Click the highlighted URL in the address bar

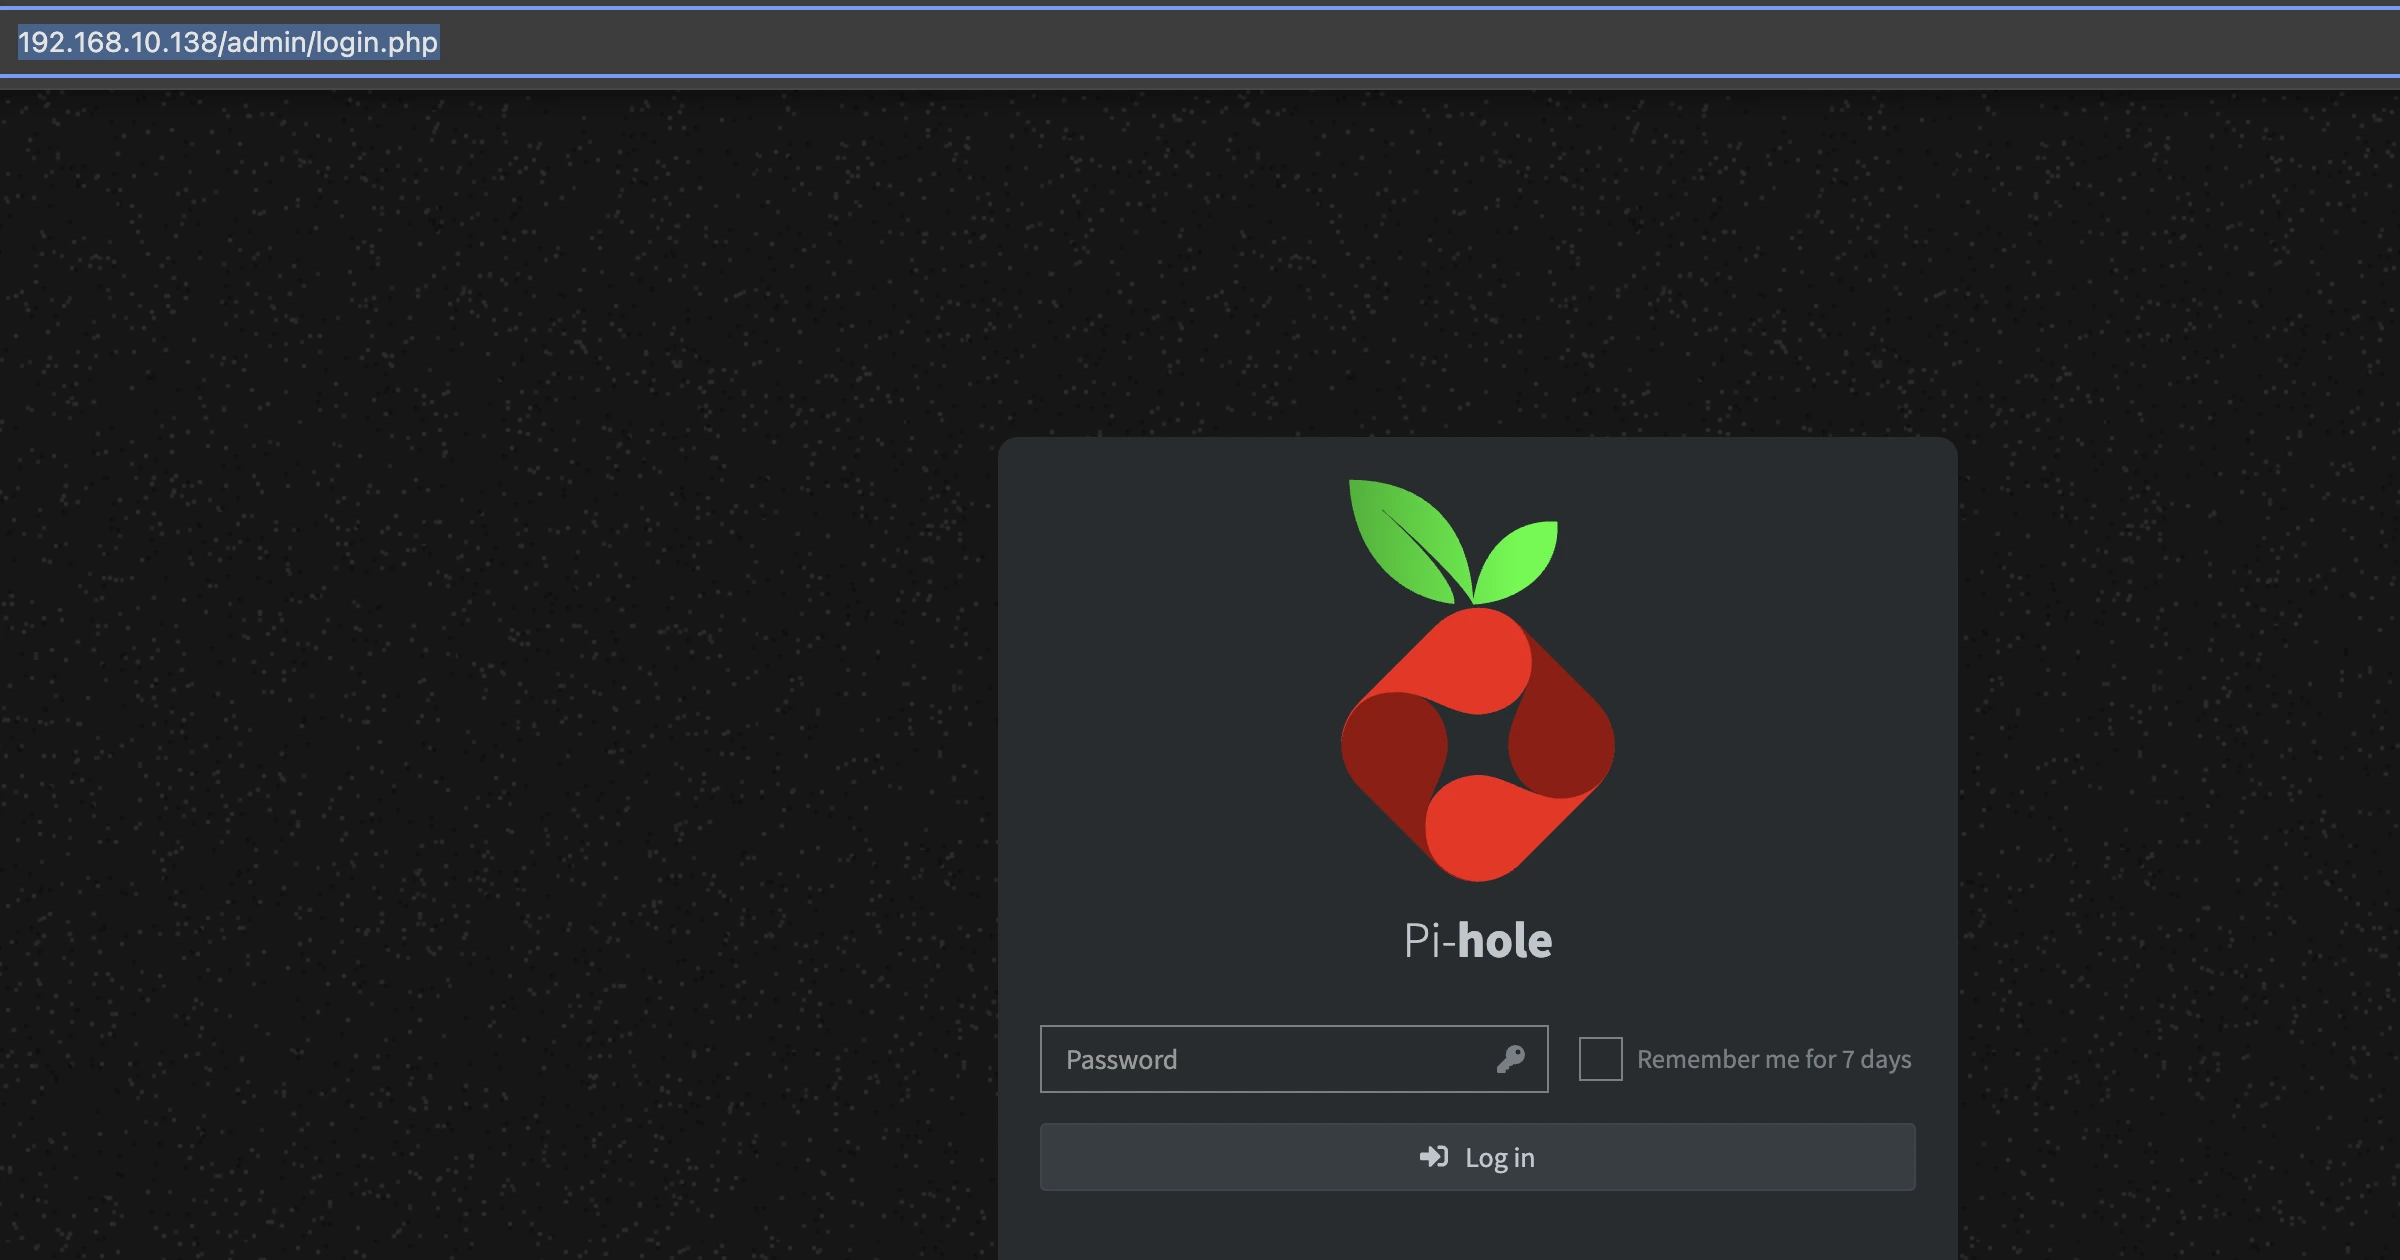click(228, 43)
